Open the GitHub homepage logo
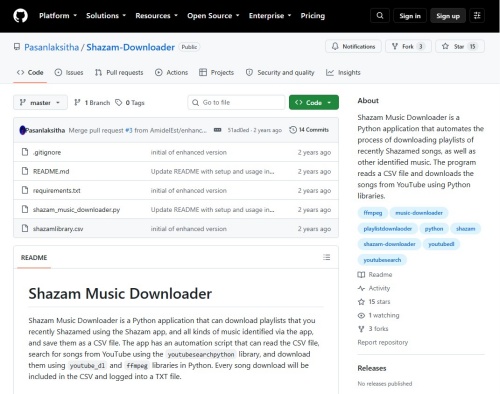This screenshot has width=500, height=394. 20,16
